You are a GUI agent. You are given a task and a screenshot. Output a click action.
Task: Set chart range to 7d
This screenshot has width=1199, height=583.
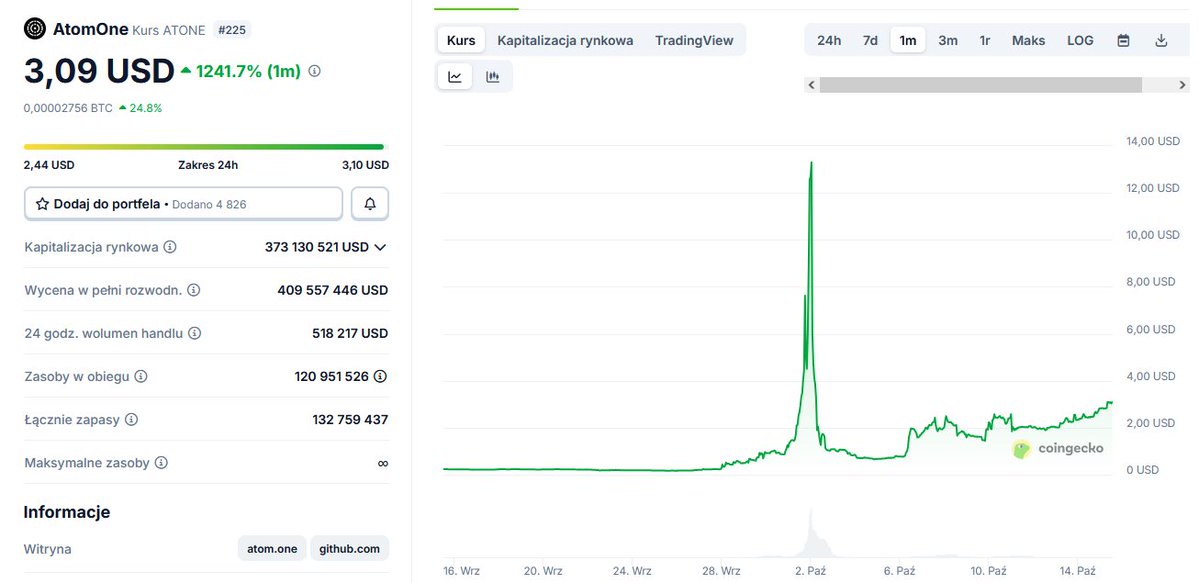point(870,41)
